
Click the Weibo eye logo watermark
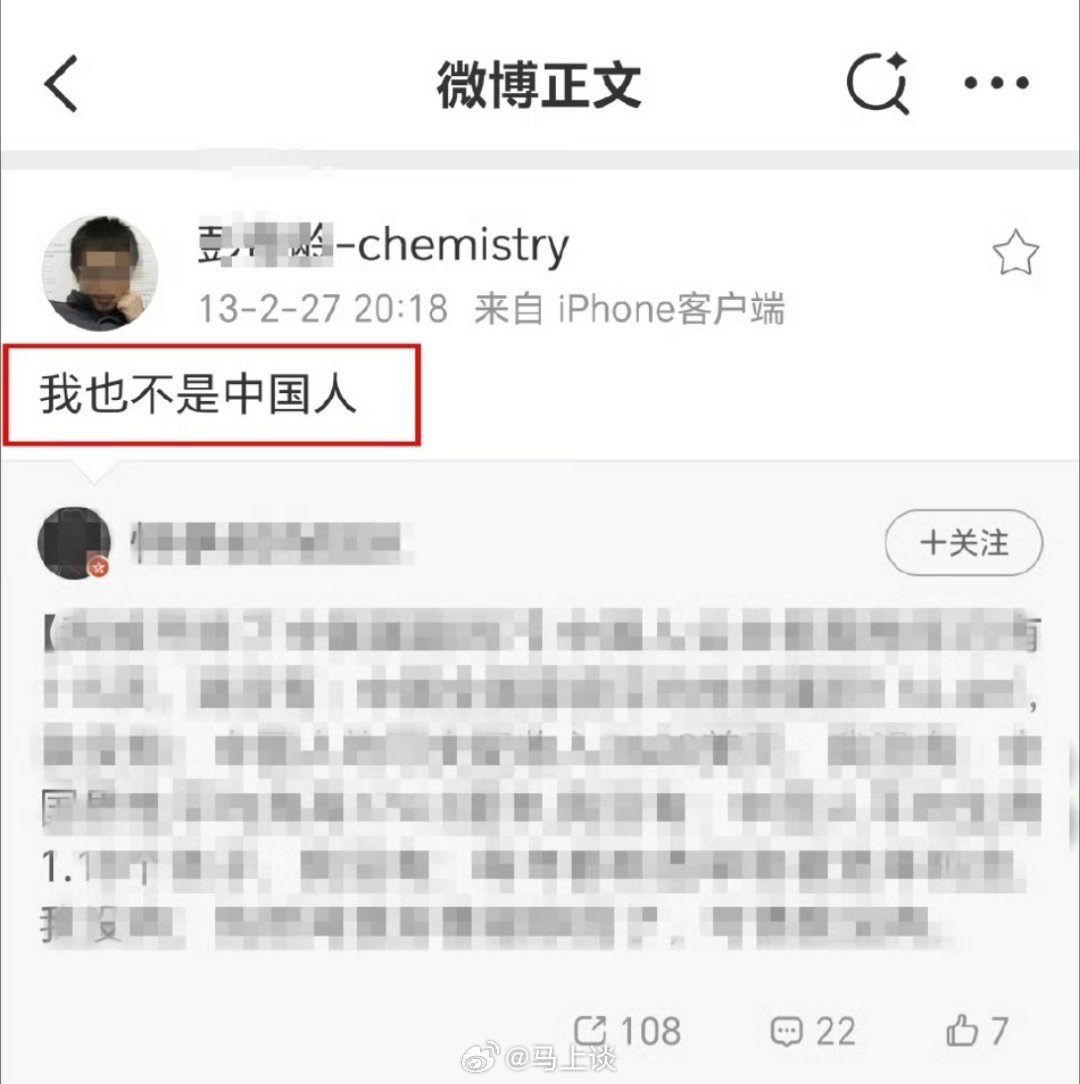coord(481,1057)
